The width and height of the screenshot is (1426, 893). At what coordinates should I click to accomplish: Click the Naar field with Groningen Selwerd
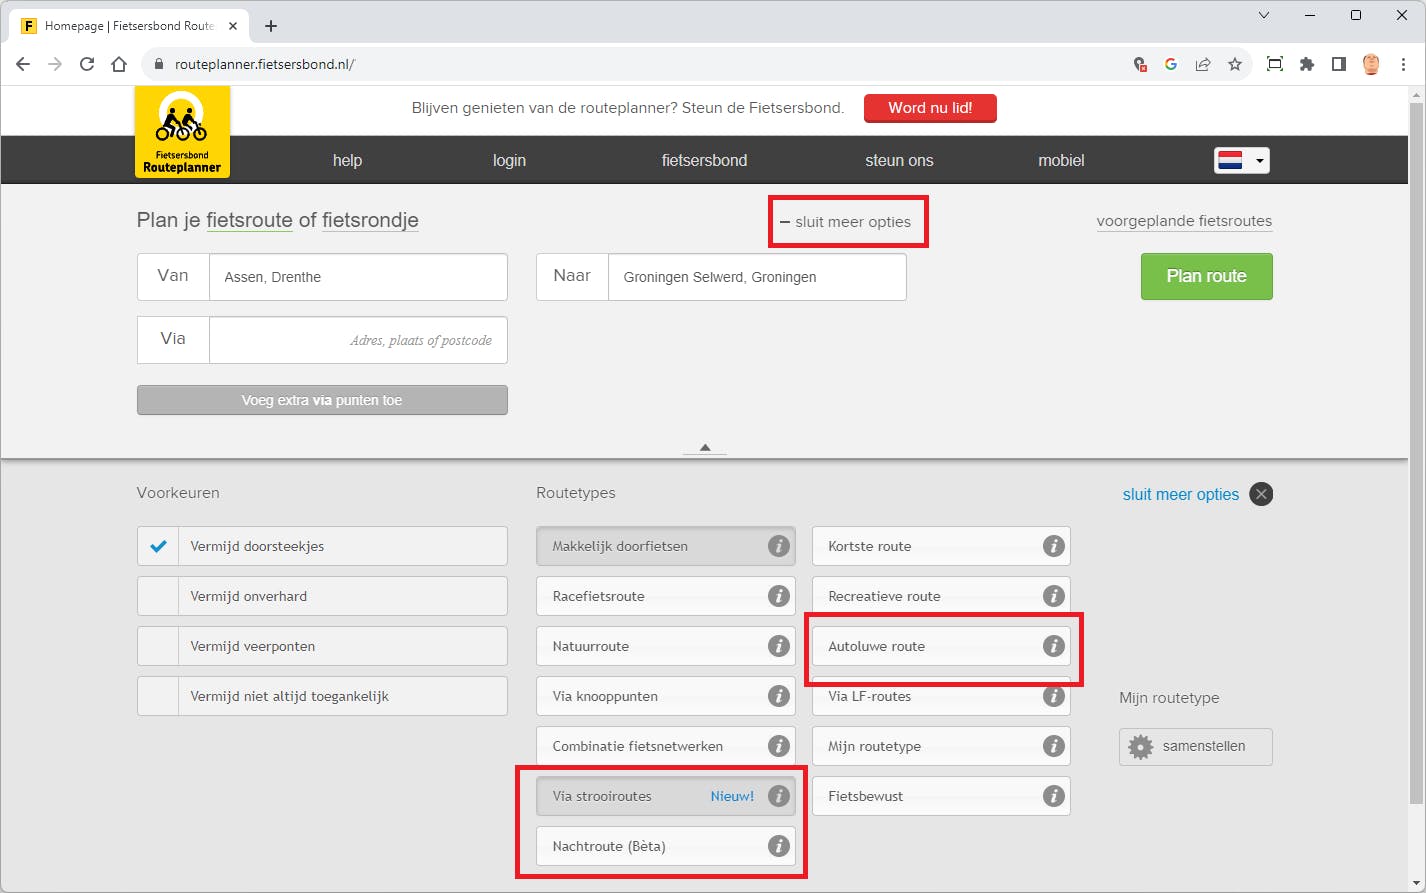757,277
